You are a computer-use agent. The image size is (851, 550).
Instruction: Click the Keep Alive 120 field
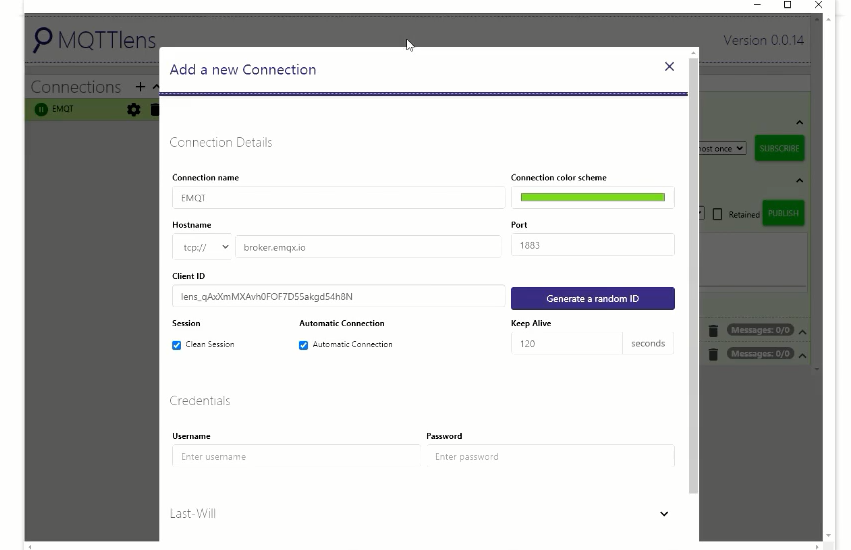tap(567, 343)
